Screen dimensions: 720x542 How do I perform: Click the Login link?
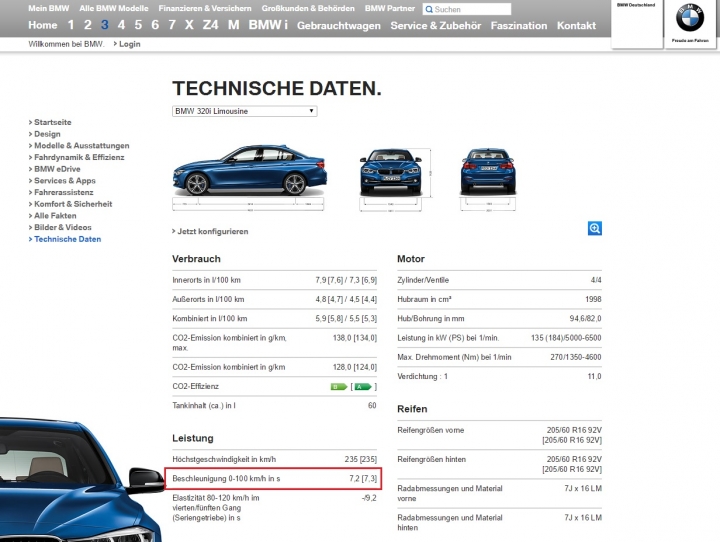coord(129,44)
